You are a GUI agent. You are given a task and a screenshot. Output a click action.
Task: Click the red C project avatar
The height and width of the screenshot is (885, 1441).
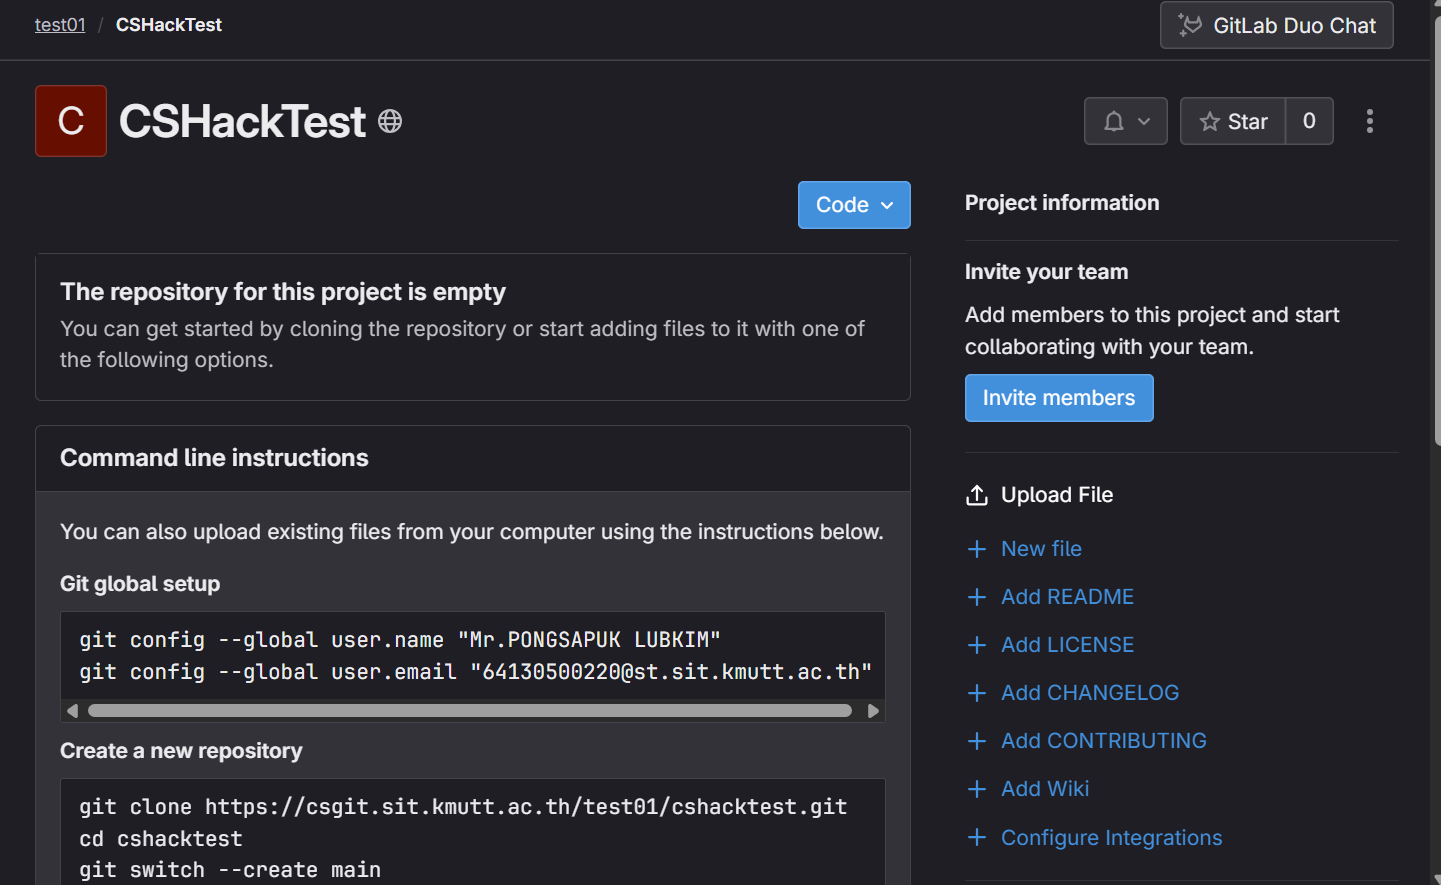(71, 121)
